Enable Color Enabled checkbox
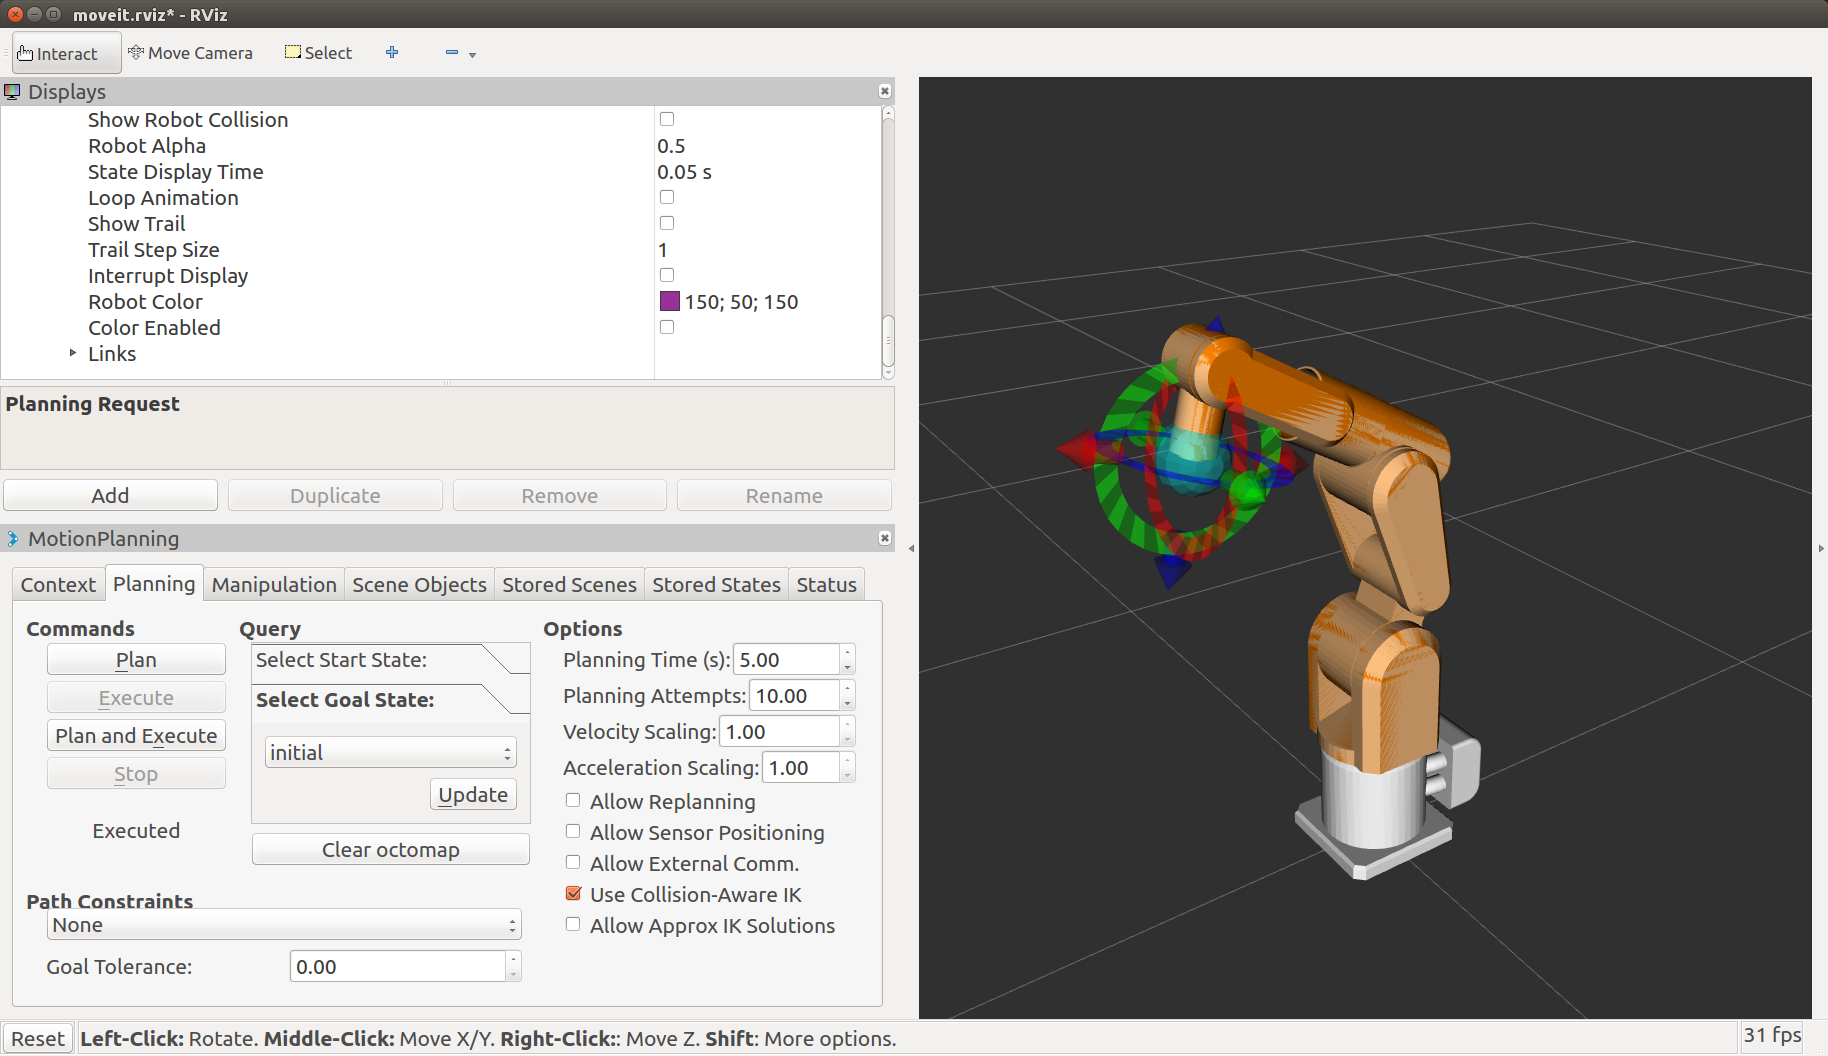Screen dimensions: 1828x1056 coord(667,327)
